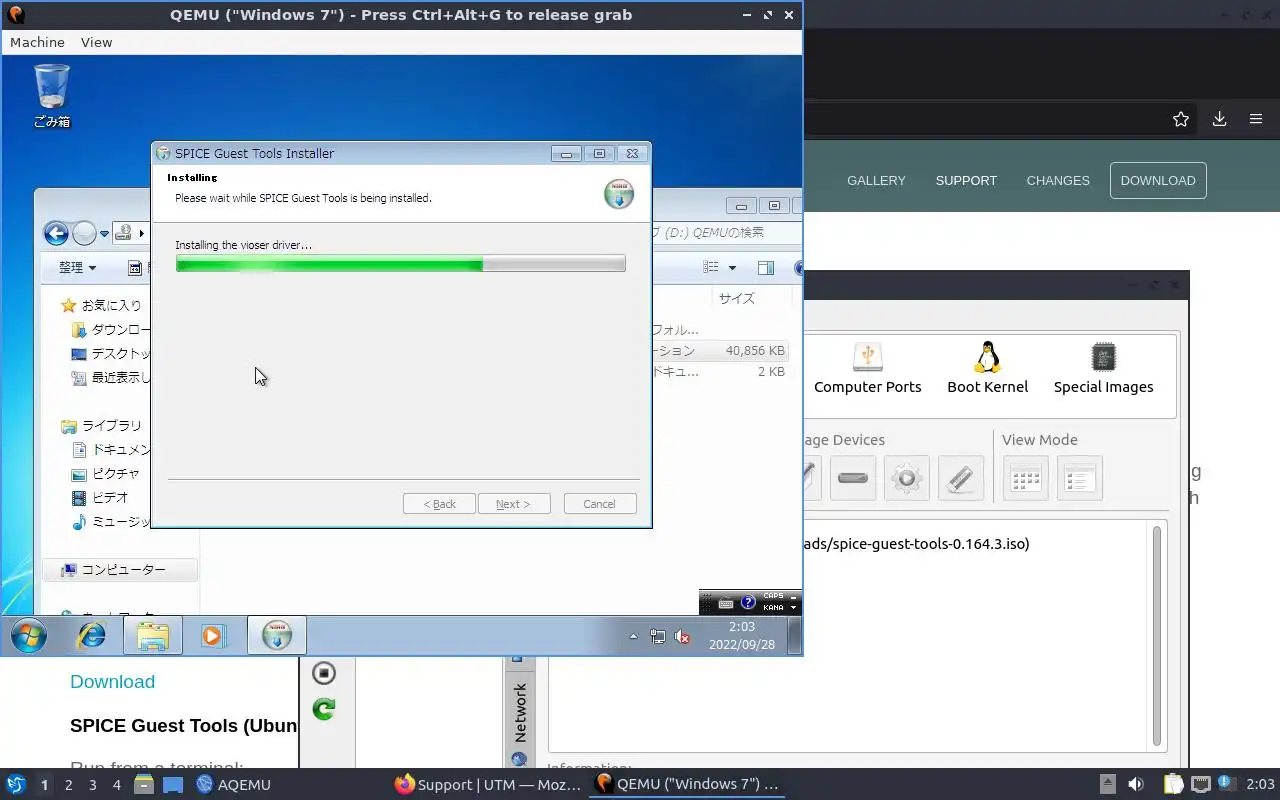Open the QEMU Machine menu
The height and width of the screenshot is (800, 1280).
[37, 42]
